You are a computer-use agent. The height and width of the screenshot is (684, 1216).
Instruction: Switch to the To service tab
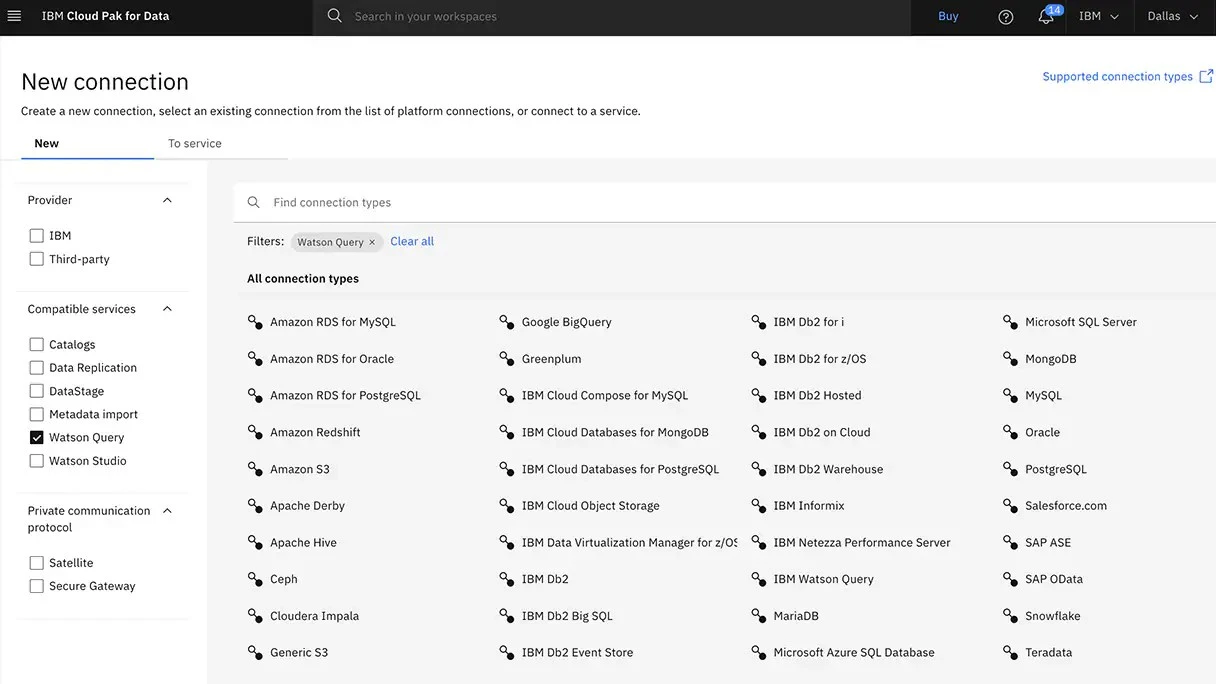coord(195,143)
